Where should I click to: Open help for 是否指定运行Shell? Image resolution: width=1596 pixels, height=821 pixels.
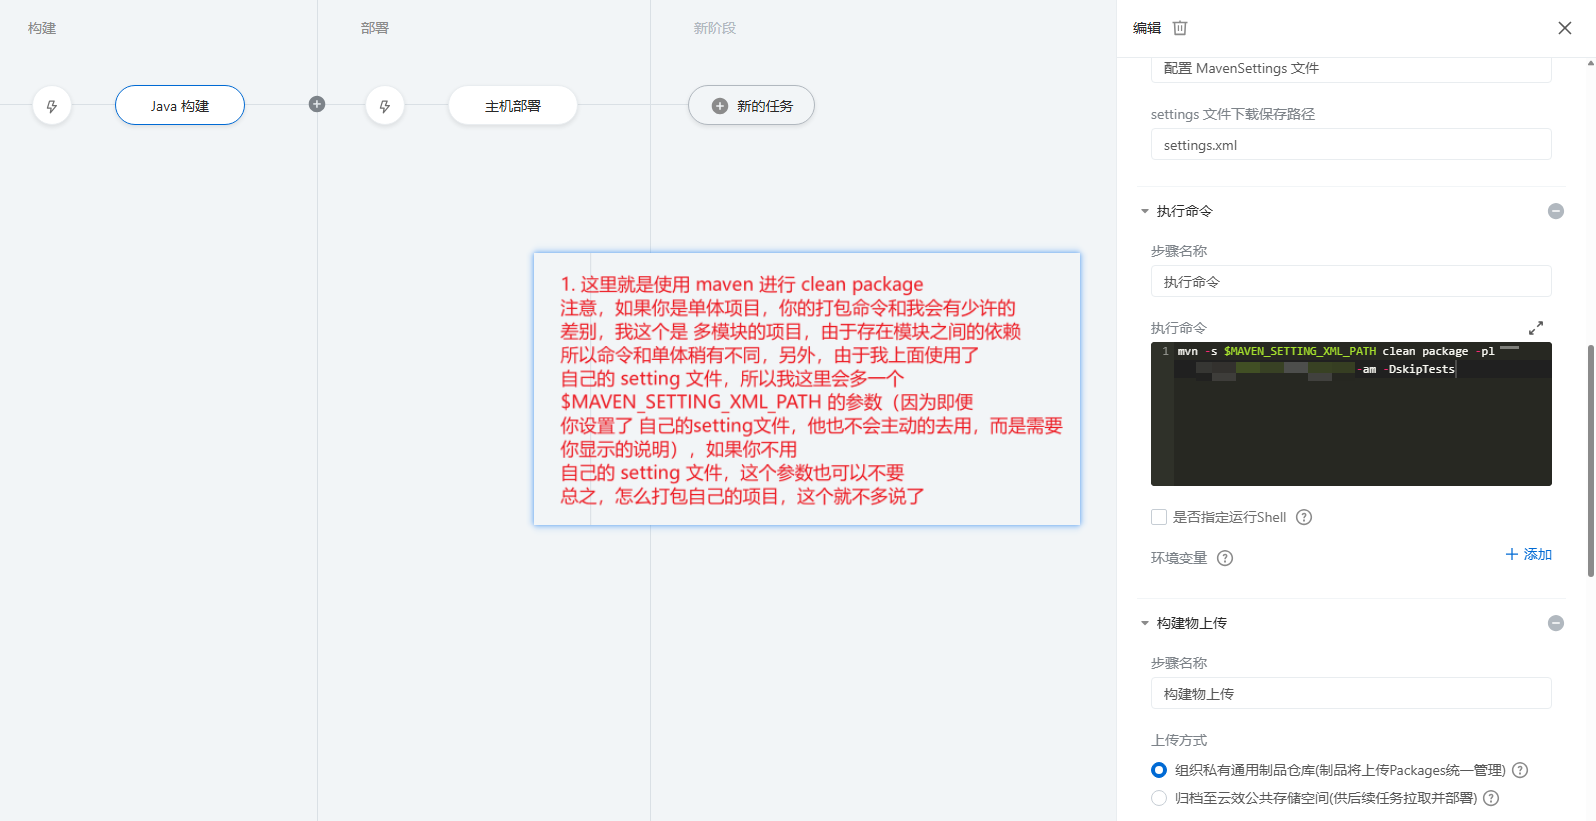(x=1304, y=517)
